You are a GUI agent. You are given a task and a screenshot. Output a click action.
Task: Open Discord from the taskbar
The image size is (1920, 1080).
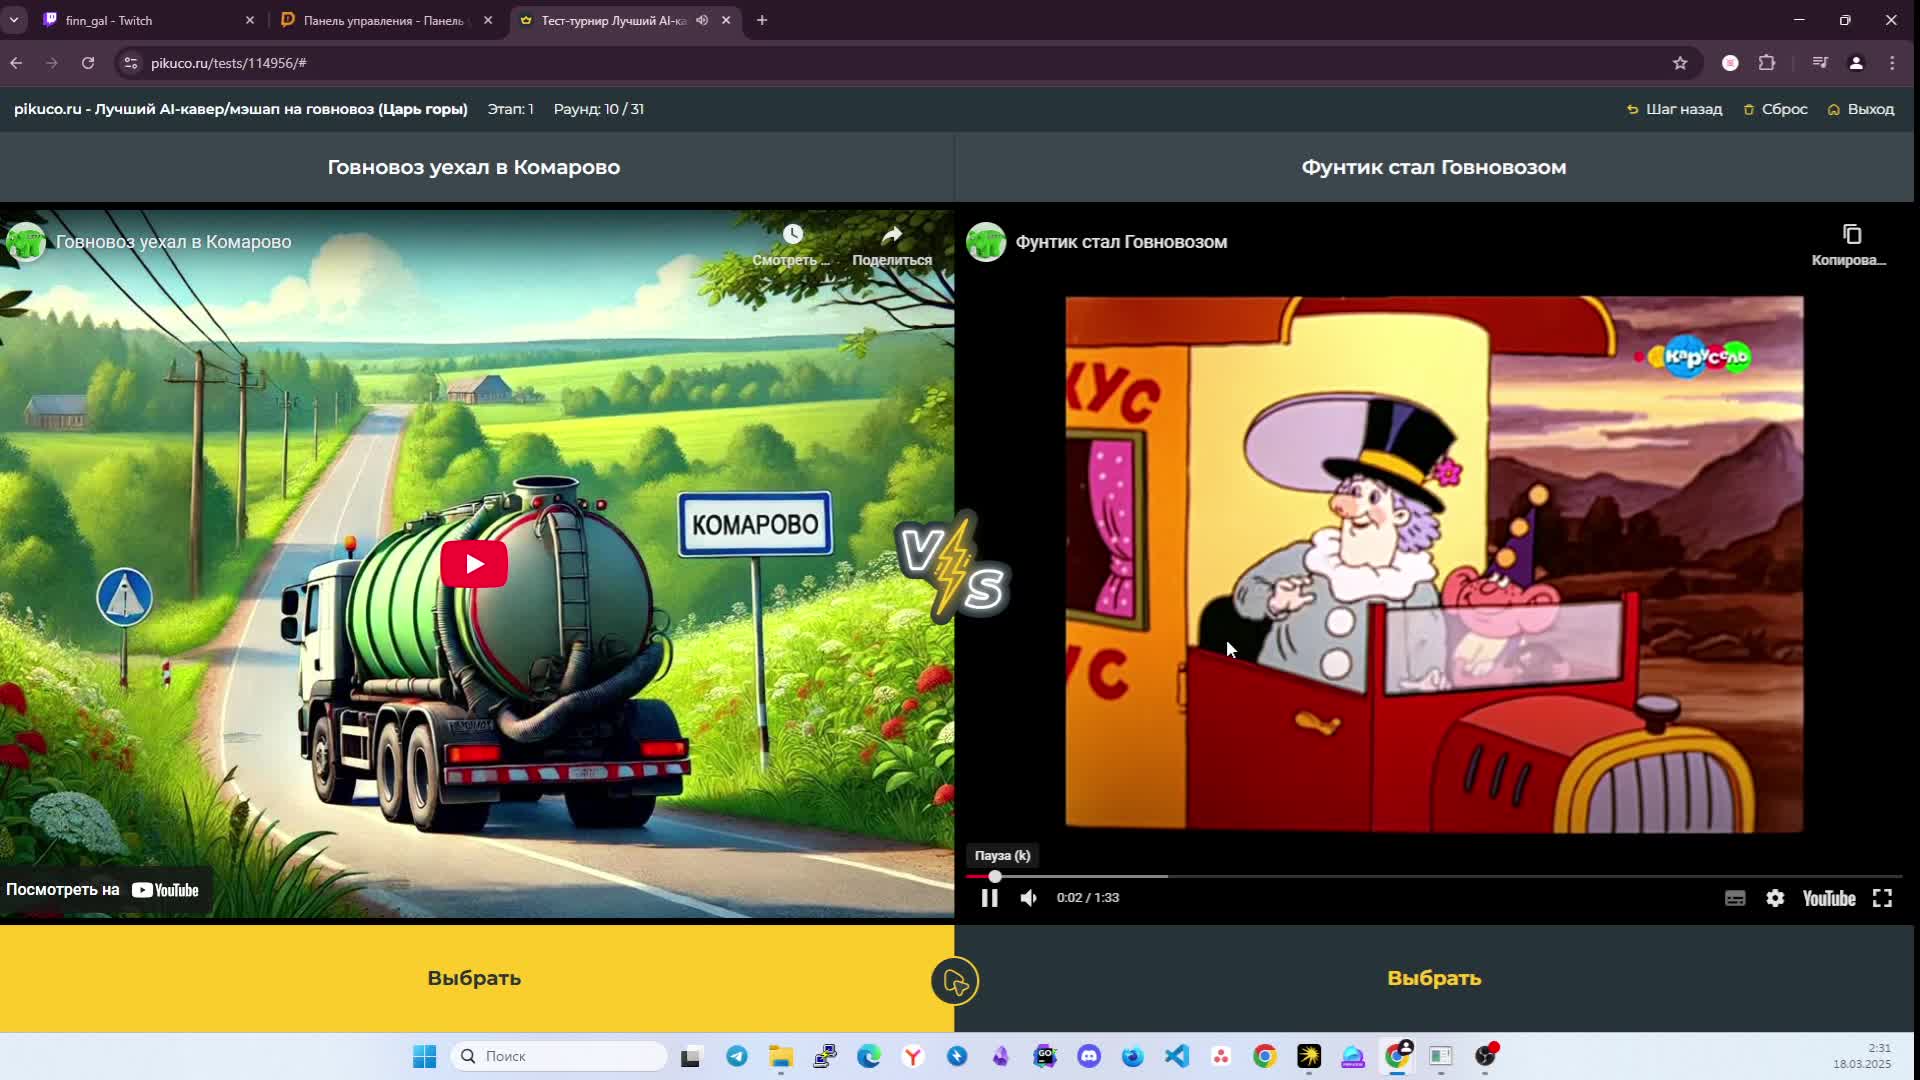[x=1089, y=1056]
